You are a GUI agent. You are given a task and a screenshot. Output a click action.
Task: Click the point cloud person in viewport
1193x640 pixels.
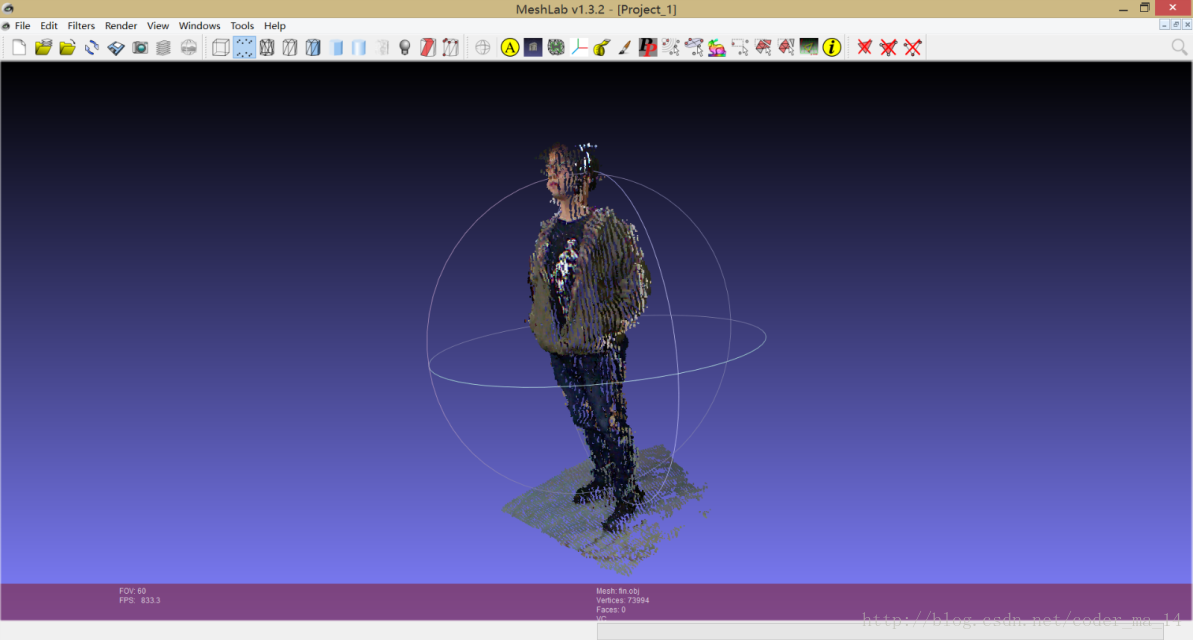[x=590, y=335]
